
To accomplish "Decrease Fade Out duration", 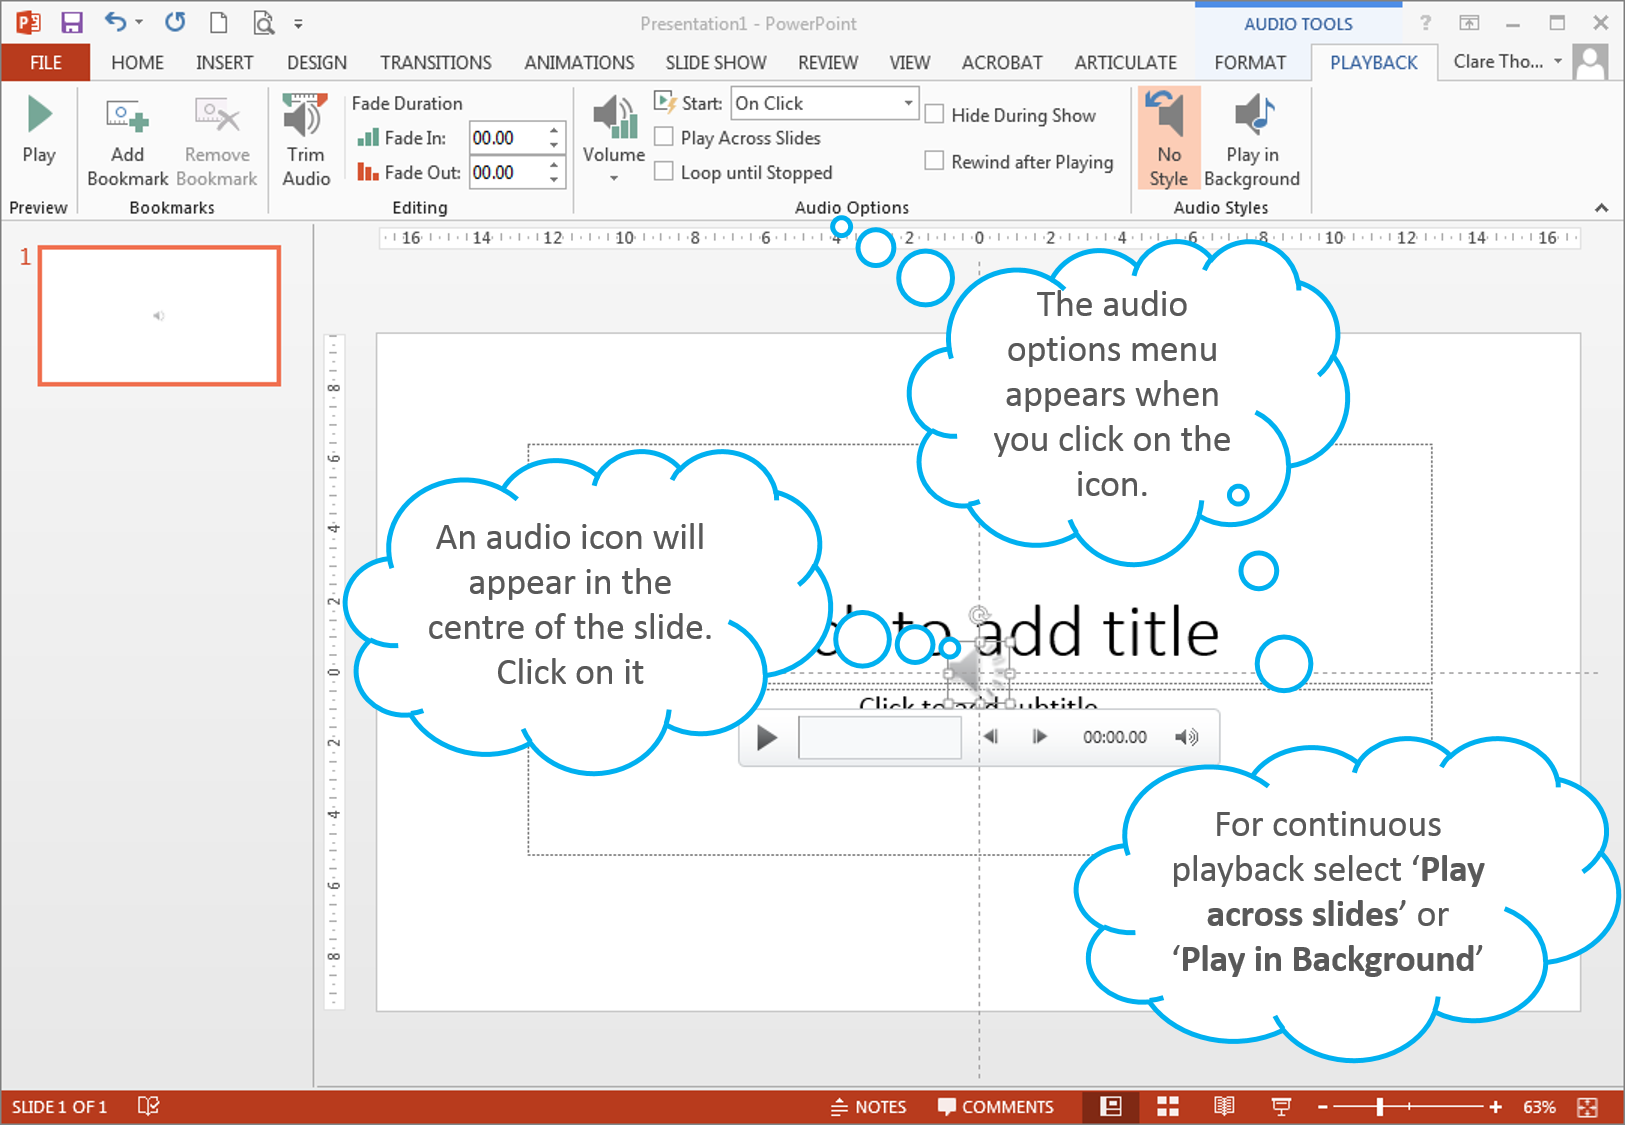I will pyautogui.click(x=554, y=179).
